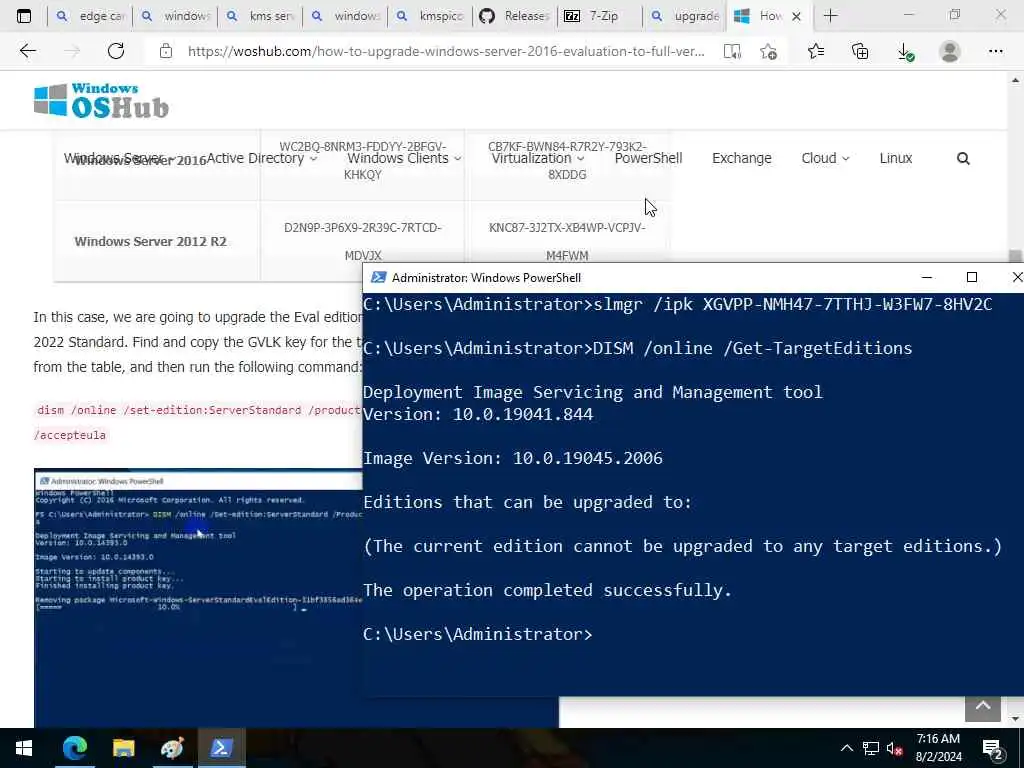Expand the Virtualization menu
Viewport: 1024px width, 768px height.
tap(537, 158)
